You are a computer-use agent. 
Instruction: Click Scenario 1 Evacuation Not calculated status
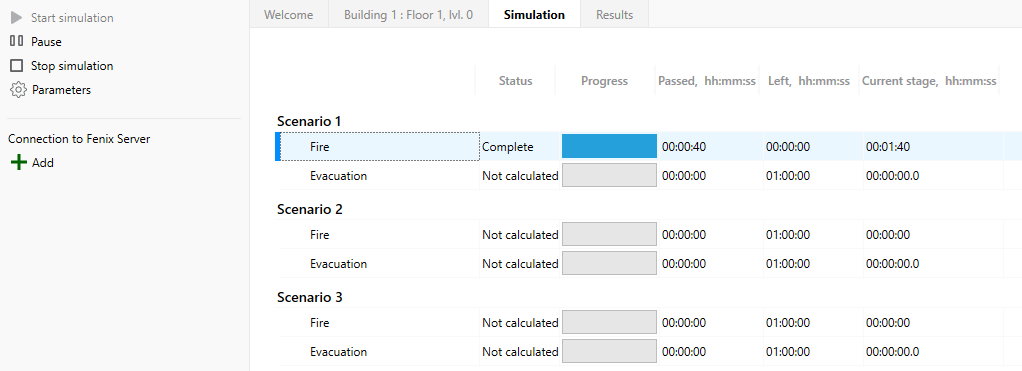tap(520, 176)
